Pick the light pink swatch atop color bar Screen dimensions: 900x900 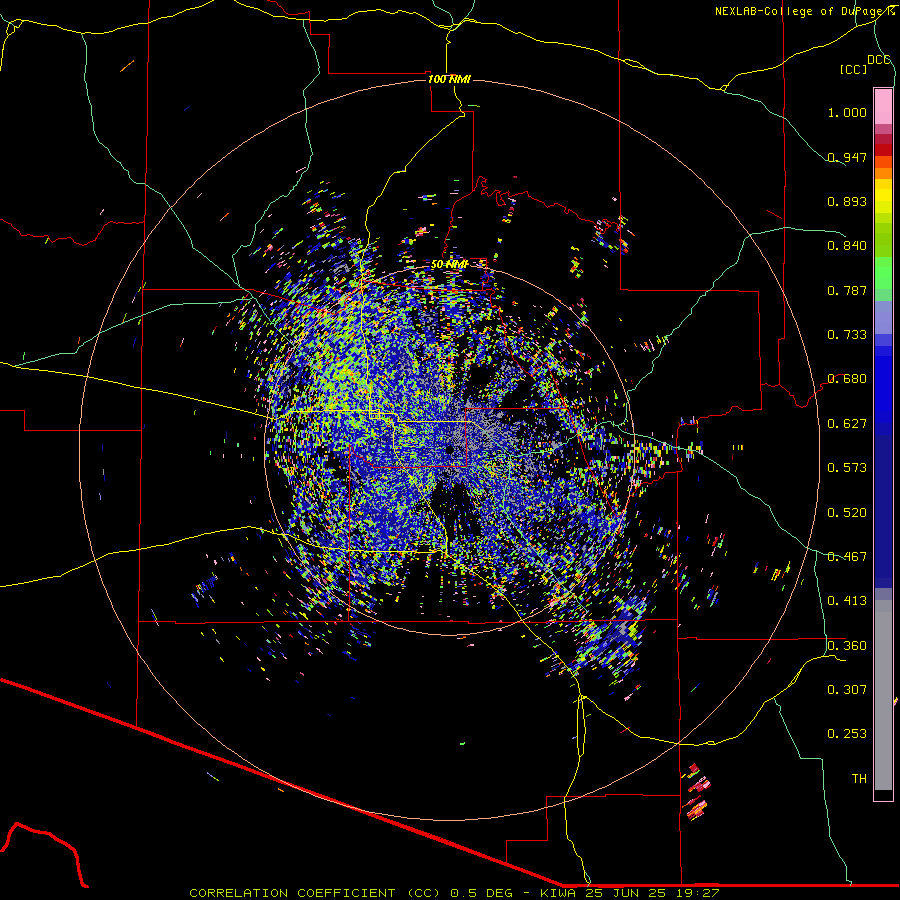click(x=883, y=107)
